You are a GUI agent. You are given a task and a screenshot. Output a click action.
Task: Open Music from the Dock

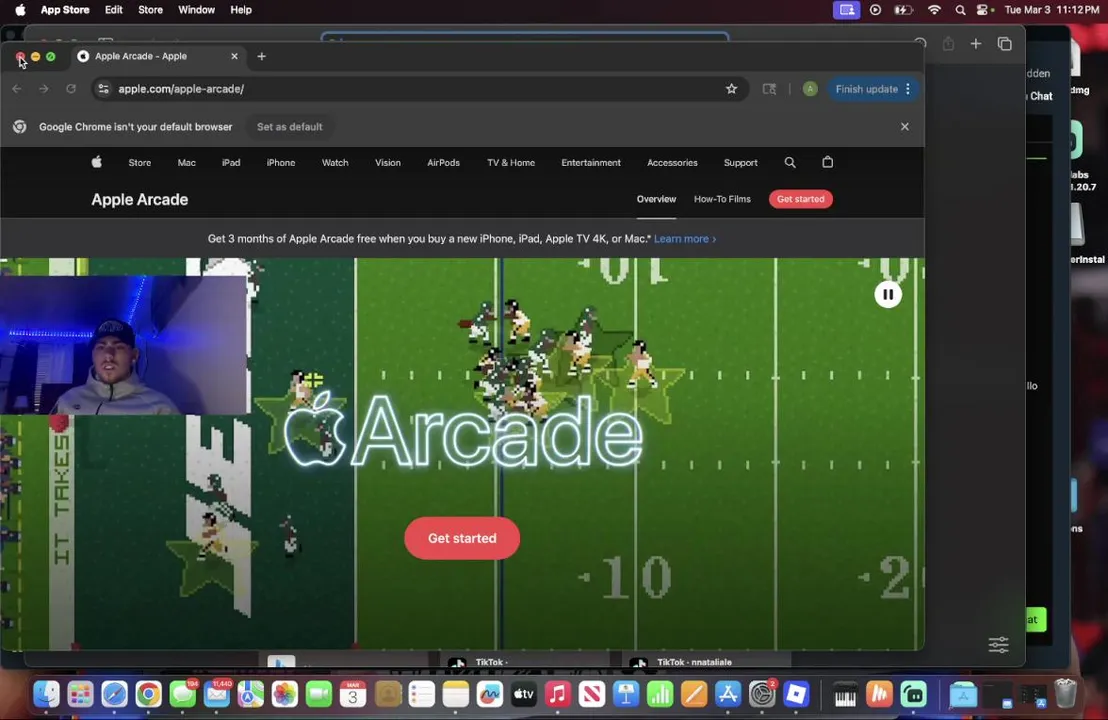[558, 695]
